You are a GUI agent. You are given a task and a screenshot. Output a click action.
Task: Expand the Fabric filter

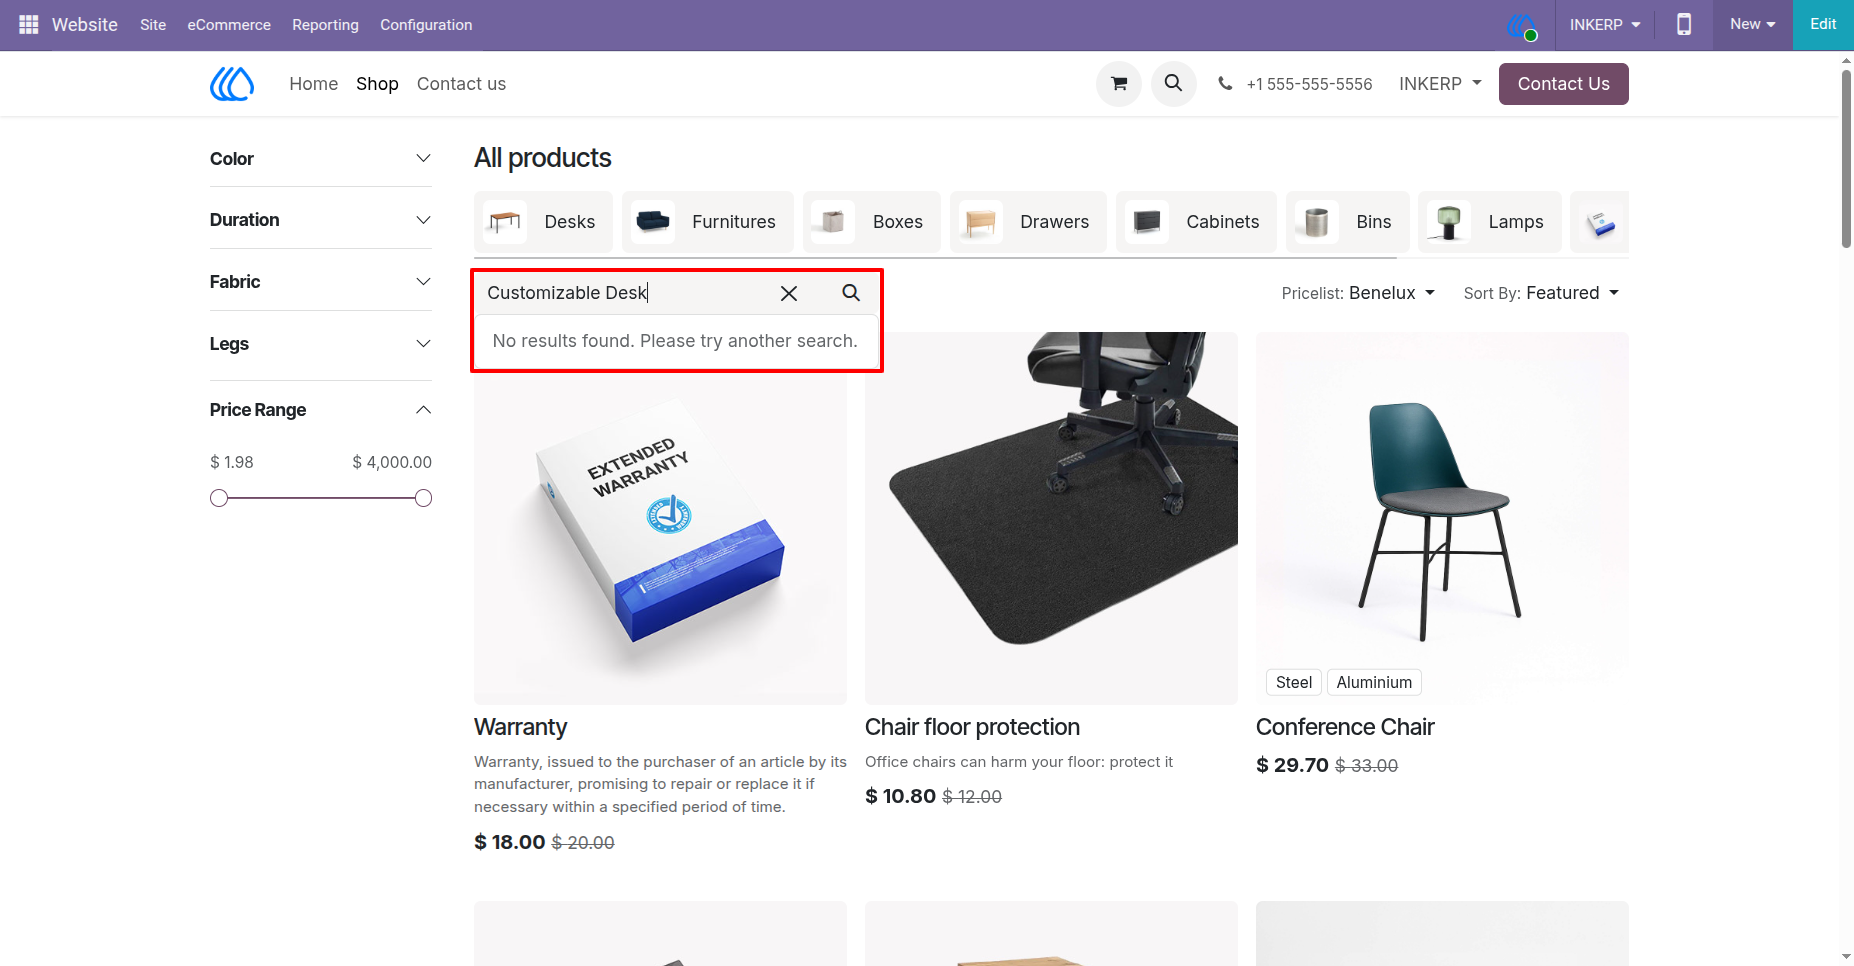pyautogui.click(x=321, y=282)
